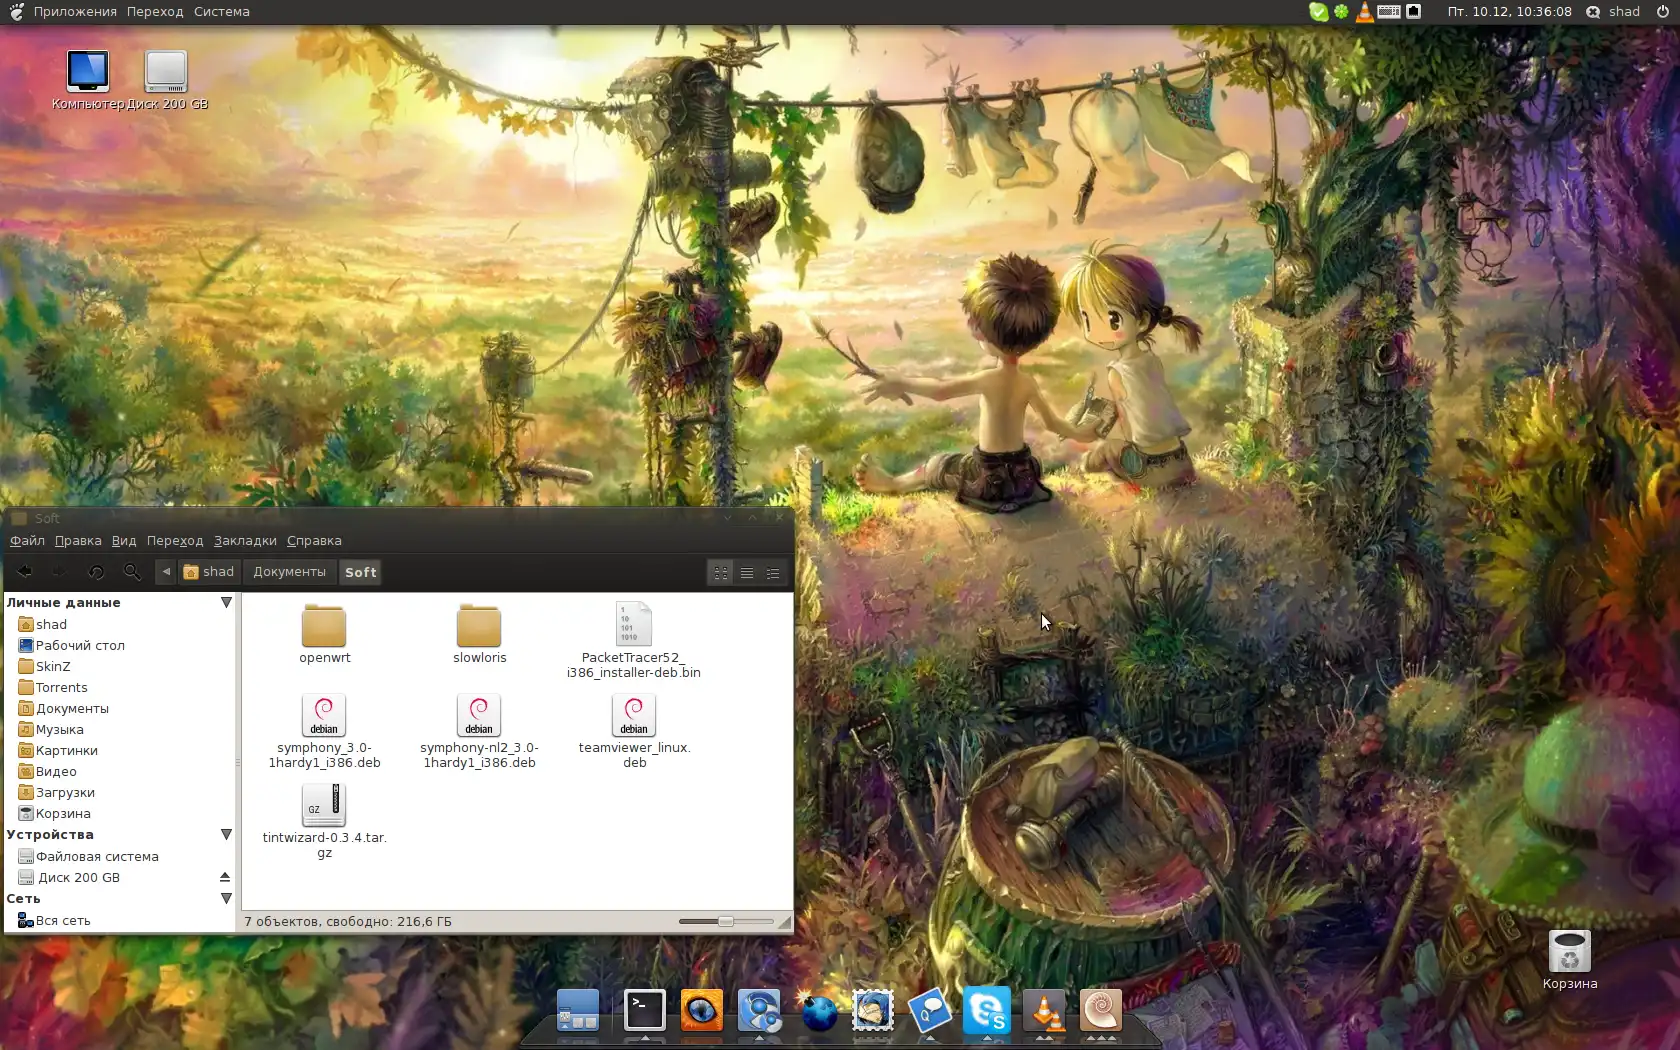Open Skype from the bottom dock

[986, 1011]
